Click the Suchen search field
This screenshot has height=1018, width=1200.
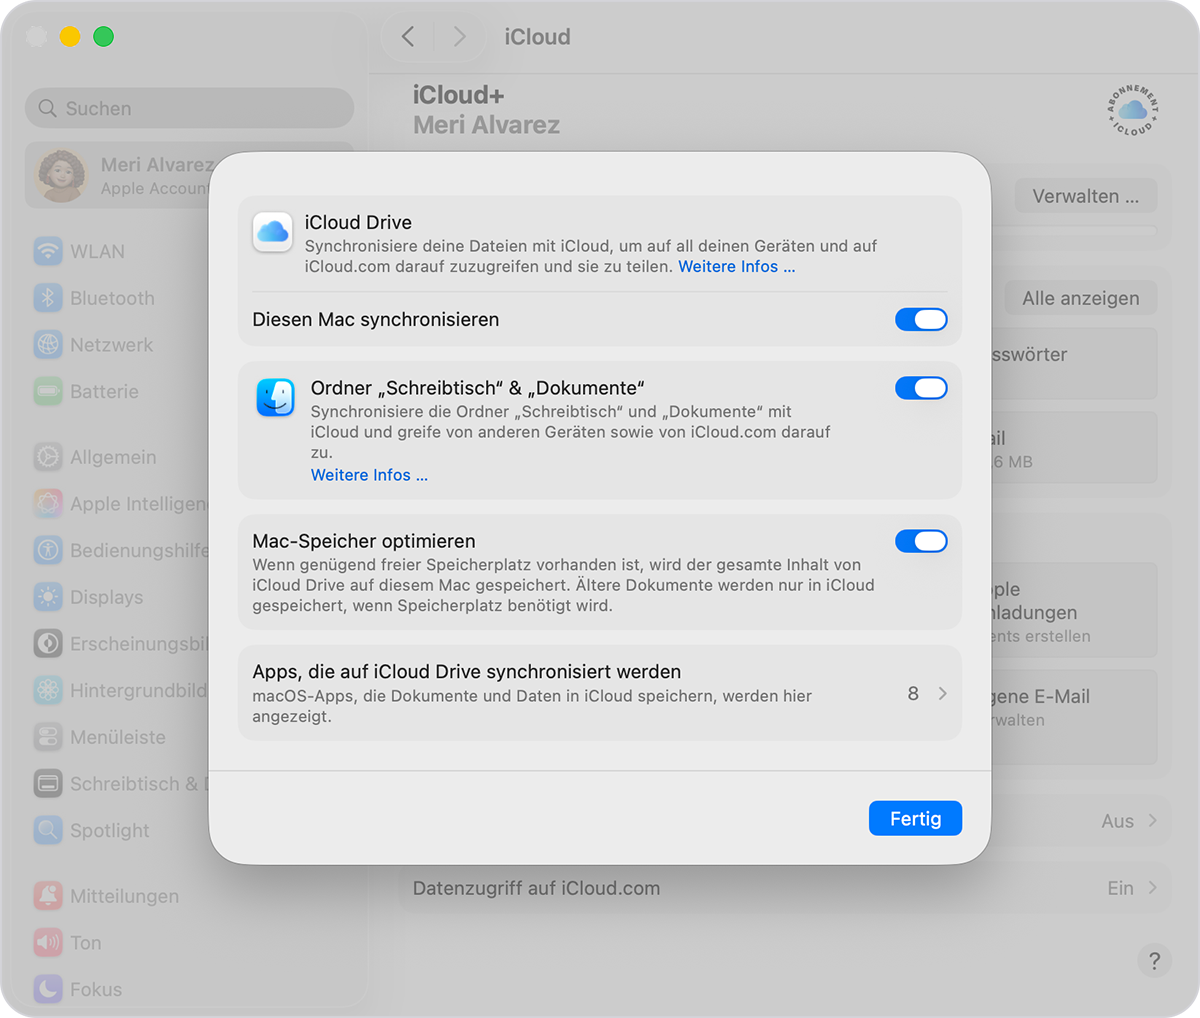pyautogui.click(x=190, y=108)
